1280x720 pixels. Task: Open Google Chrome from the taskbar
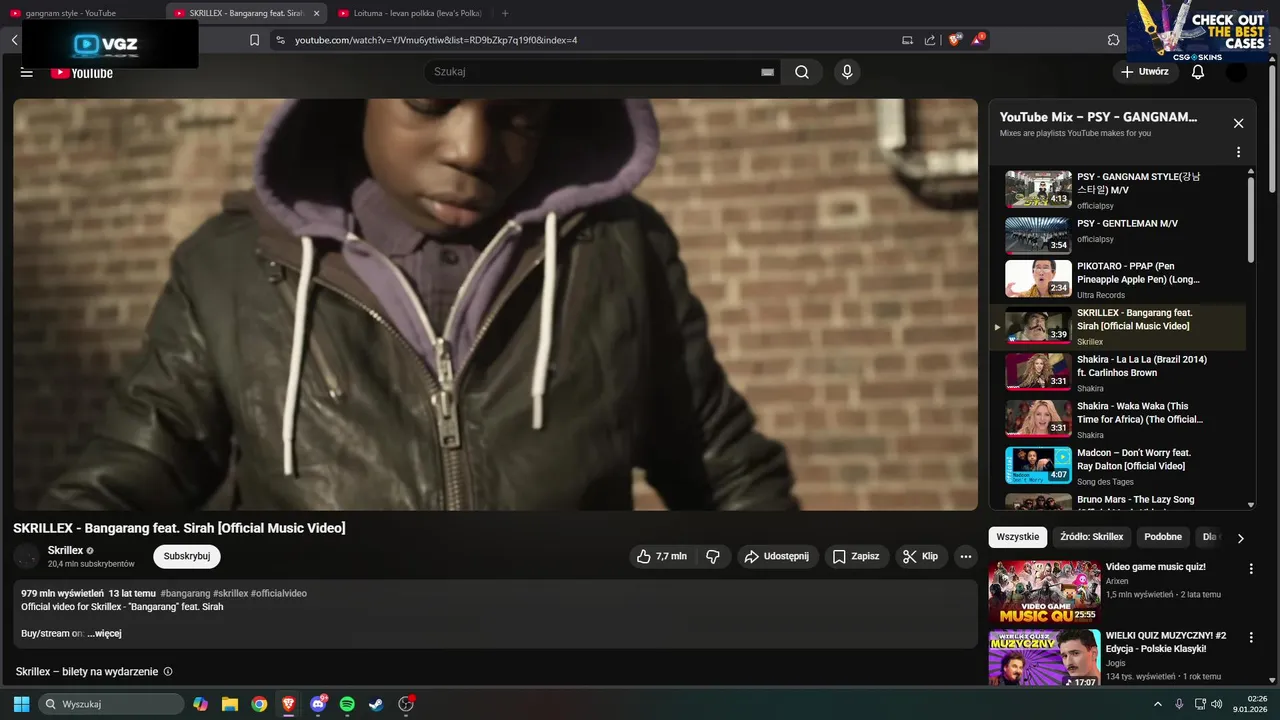(259, 704)
